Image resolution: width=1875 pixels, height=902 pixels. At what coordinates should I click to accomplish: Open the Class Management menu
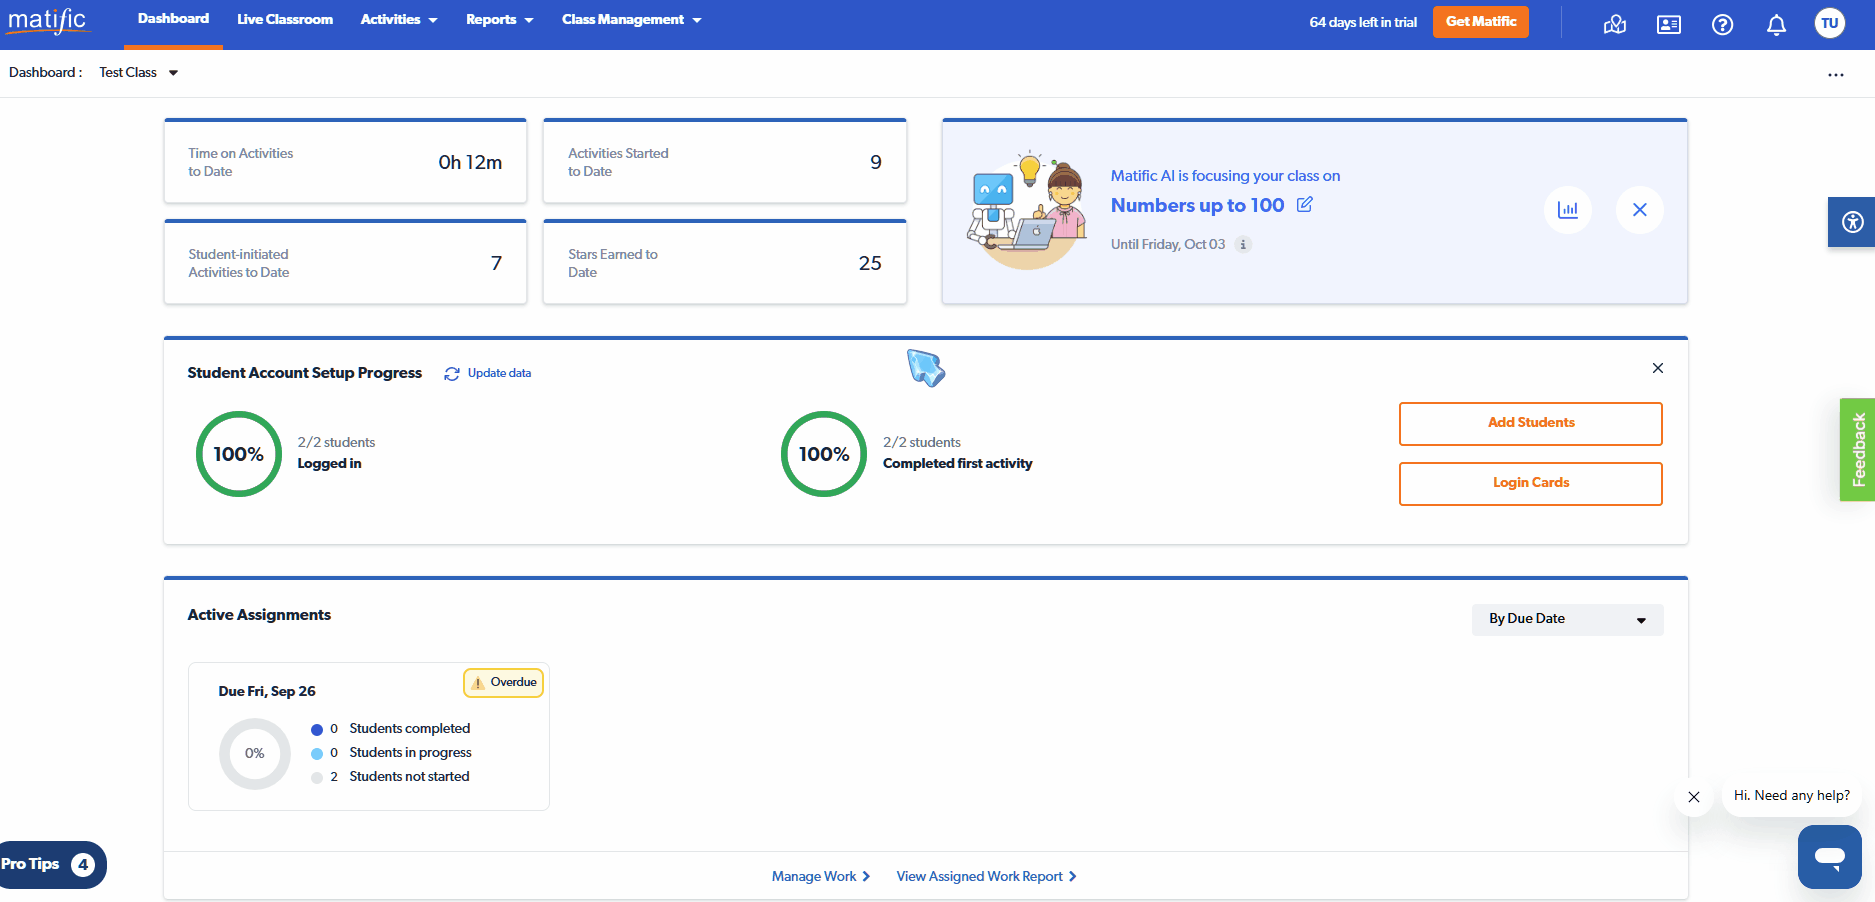click(x=631, y=19)
